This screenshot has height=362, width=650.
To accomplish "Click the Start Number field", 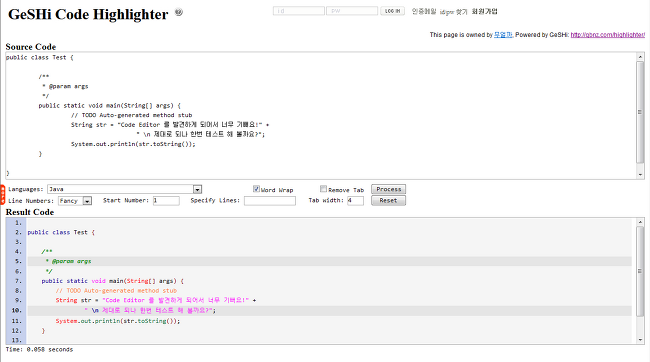I will tap(166, 201).
